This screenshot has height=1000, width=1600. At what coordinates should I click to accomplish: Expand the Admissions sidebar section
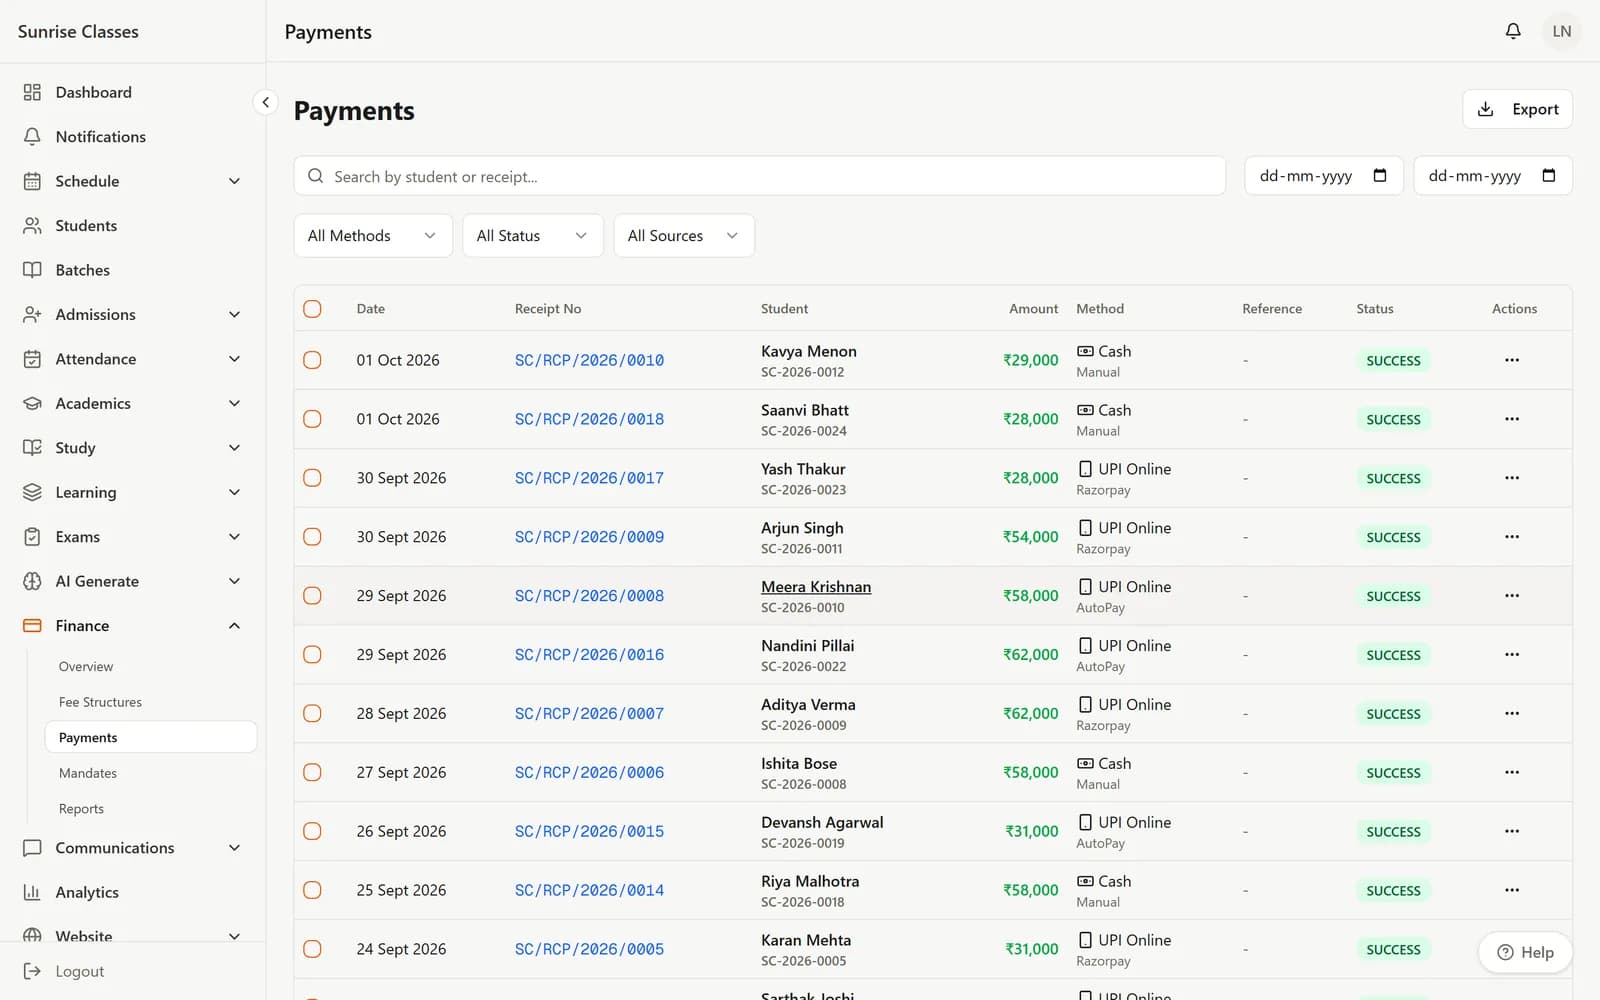(x=132, y=315)
